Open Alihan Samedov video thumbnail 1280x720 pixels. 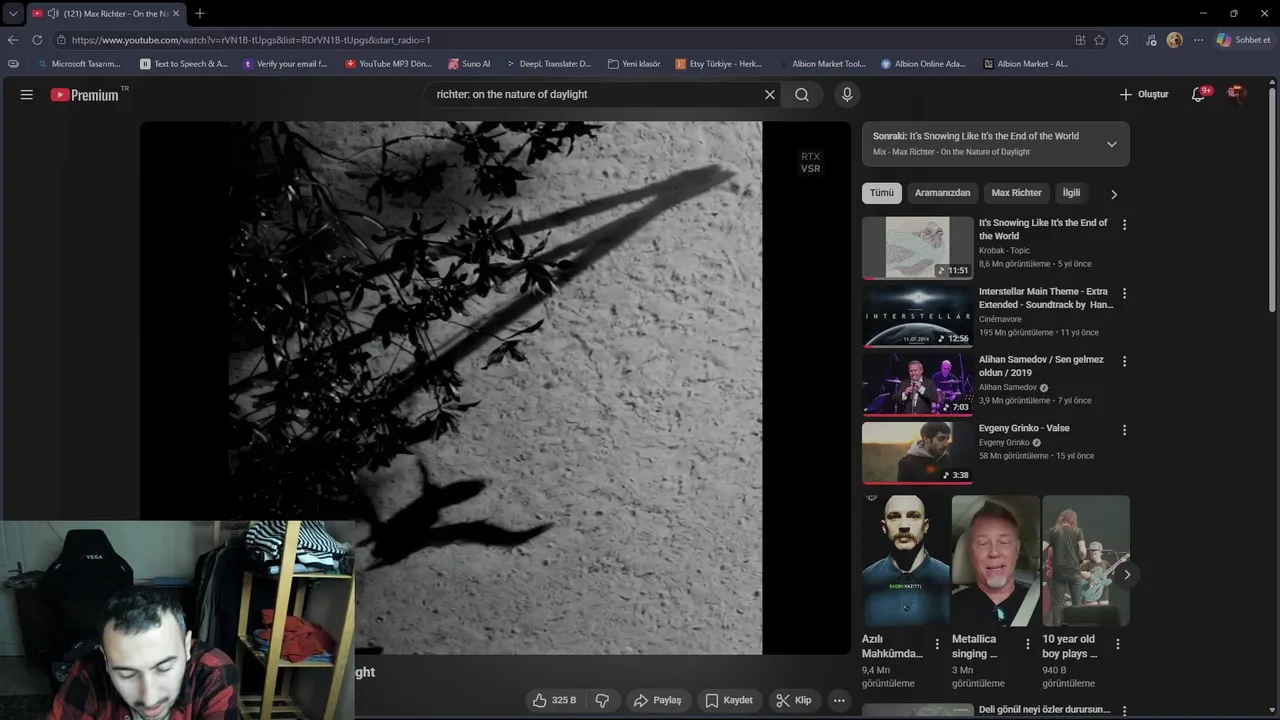tap(918, 385)
